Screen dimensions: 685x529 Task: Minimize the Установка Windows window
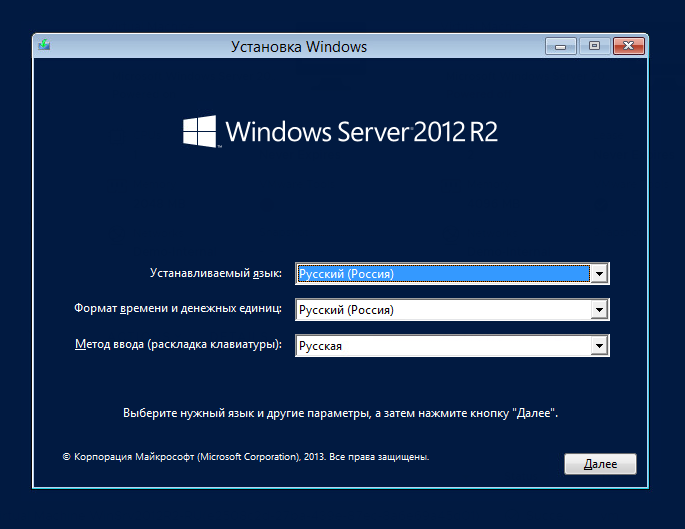point(560,46)
